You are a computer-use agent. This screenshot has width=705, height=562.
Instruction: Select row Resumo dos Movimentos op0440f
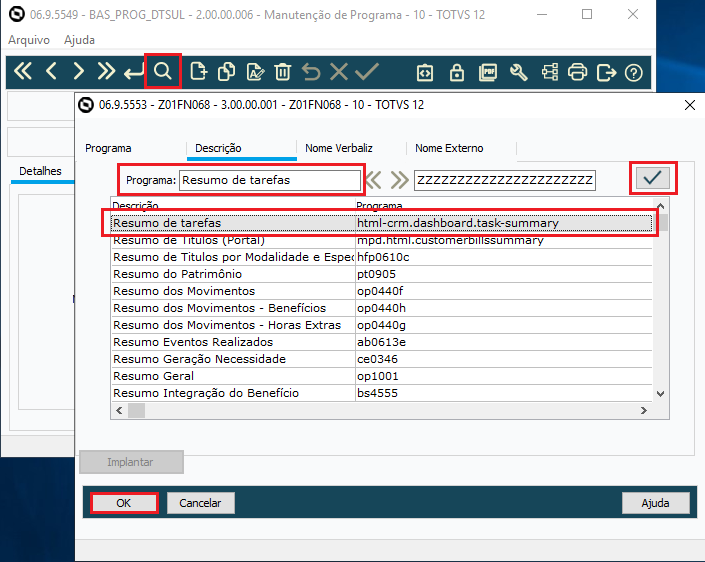tap(381, 291)
